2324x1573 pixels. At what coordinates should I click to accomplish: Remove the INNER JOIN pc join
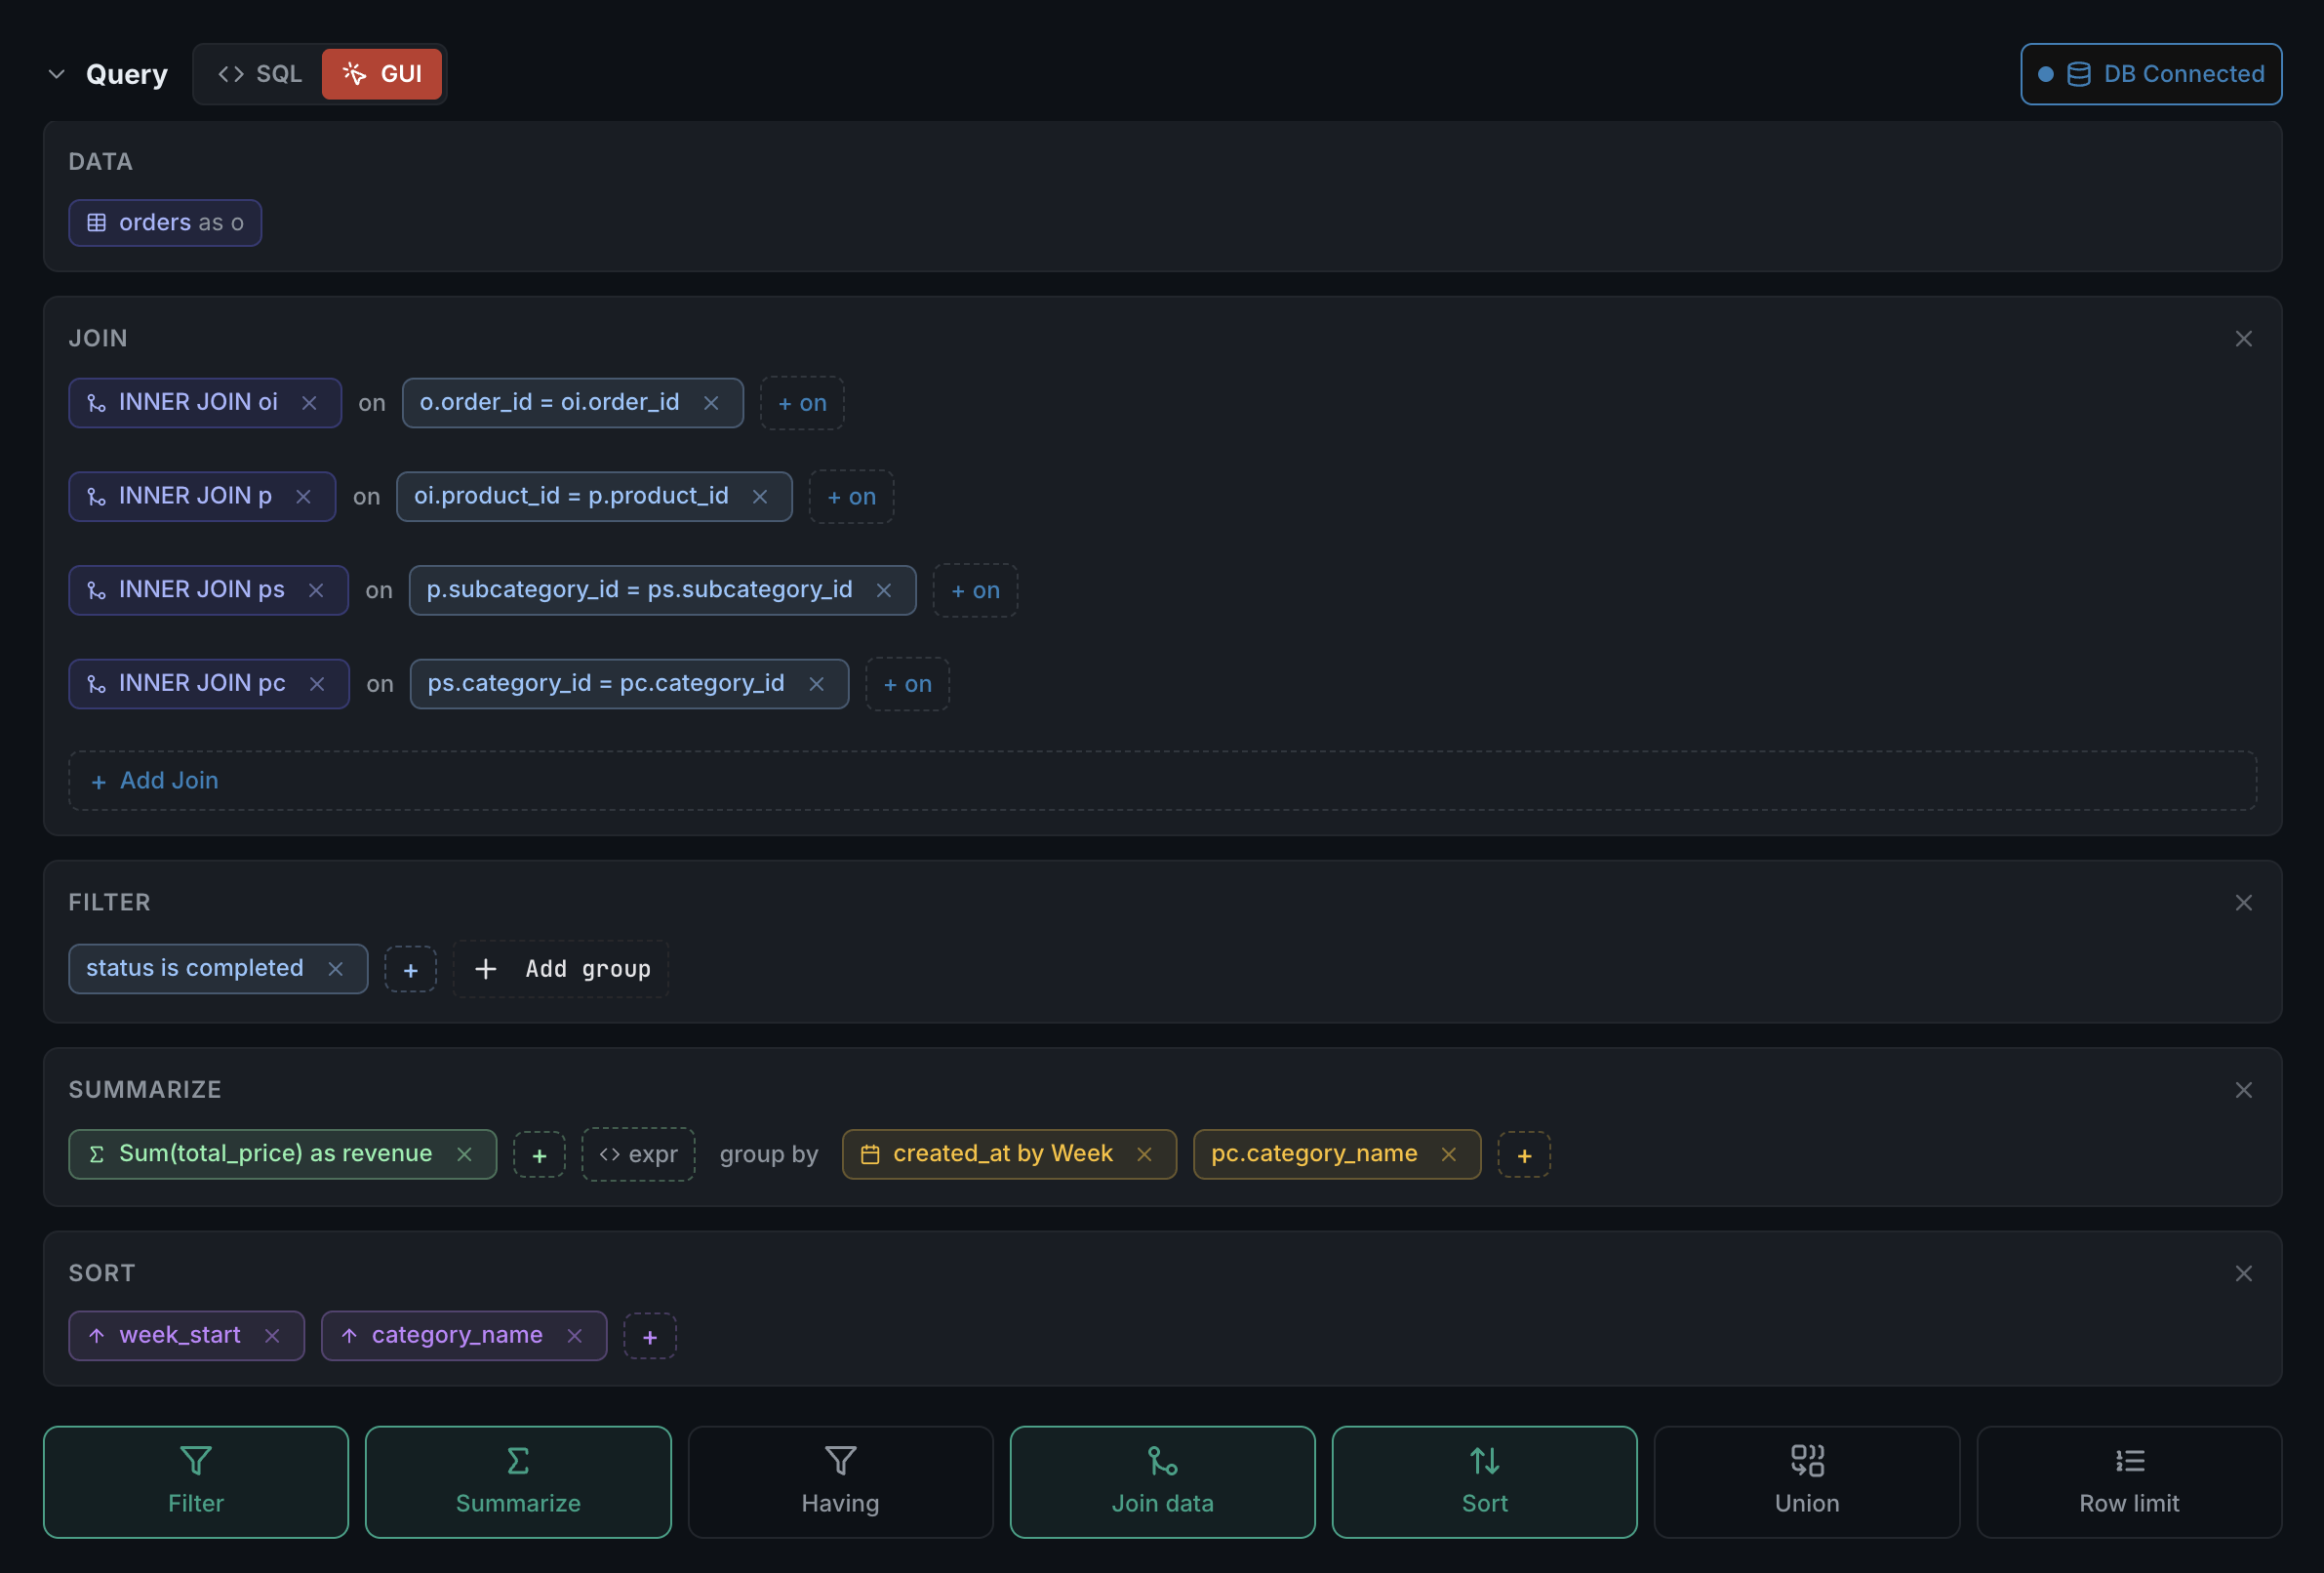coord(317,684)
